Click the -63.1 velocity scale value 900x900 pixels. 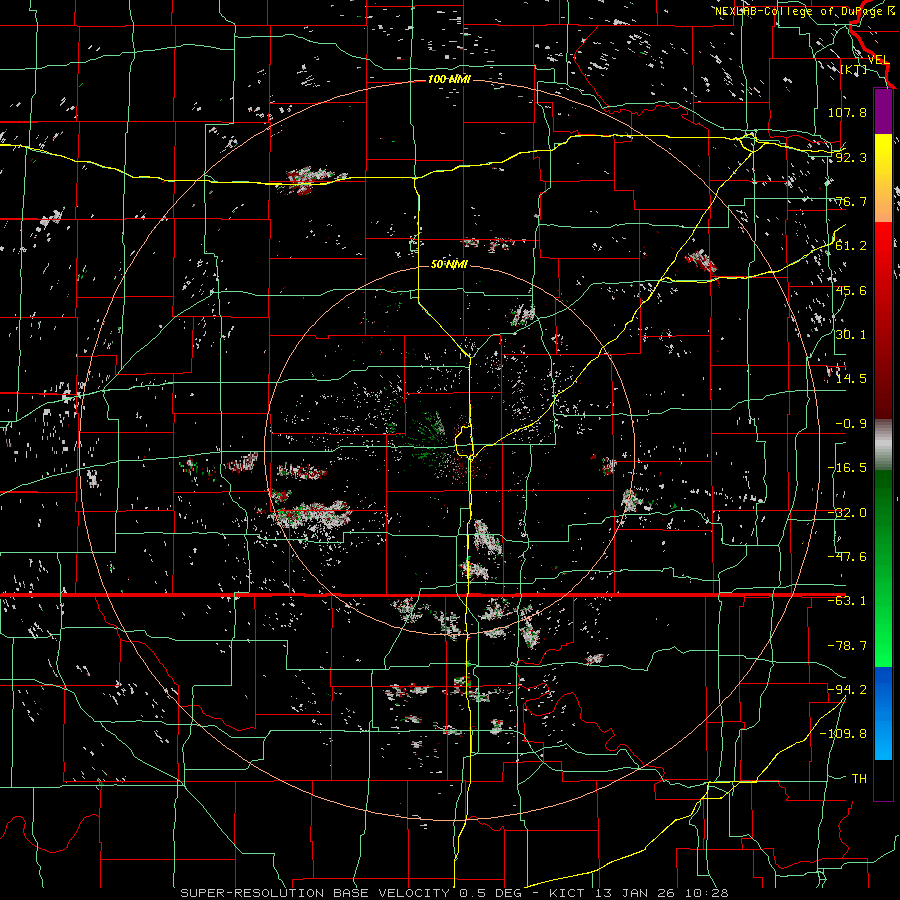(847, 601)
